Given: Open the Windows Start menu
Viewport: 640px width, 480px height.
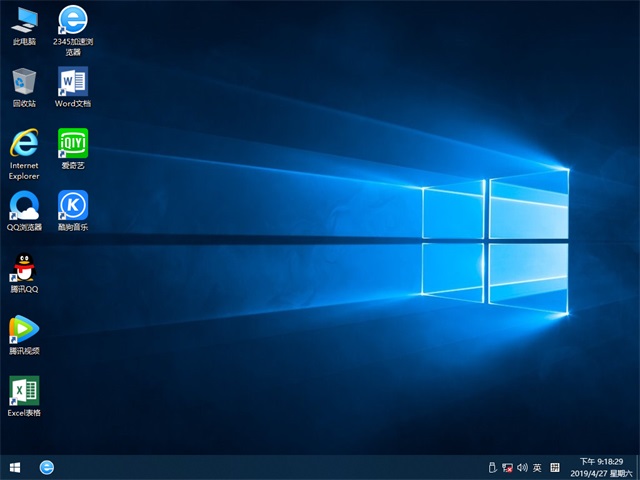Looking at the screenshot, I should point(15,467).
